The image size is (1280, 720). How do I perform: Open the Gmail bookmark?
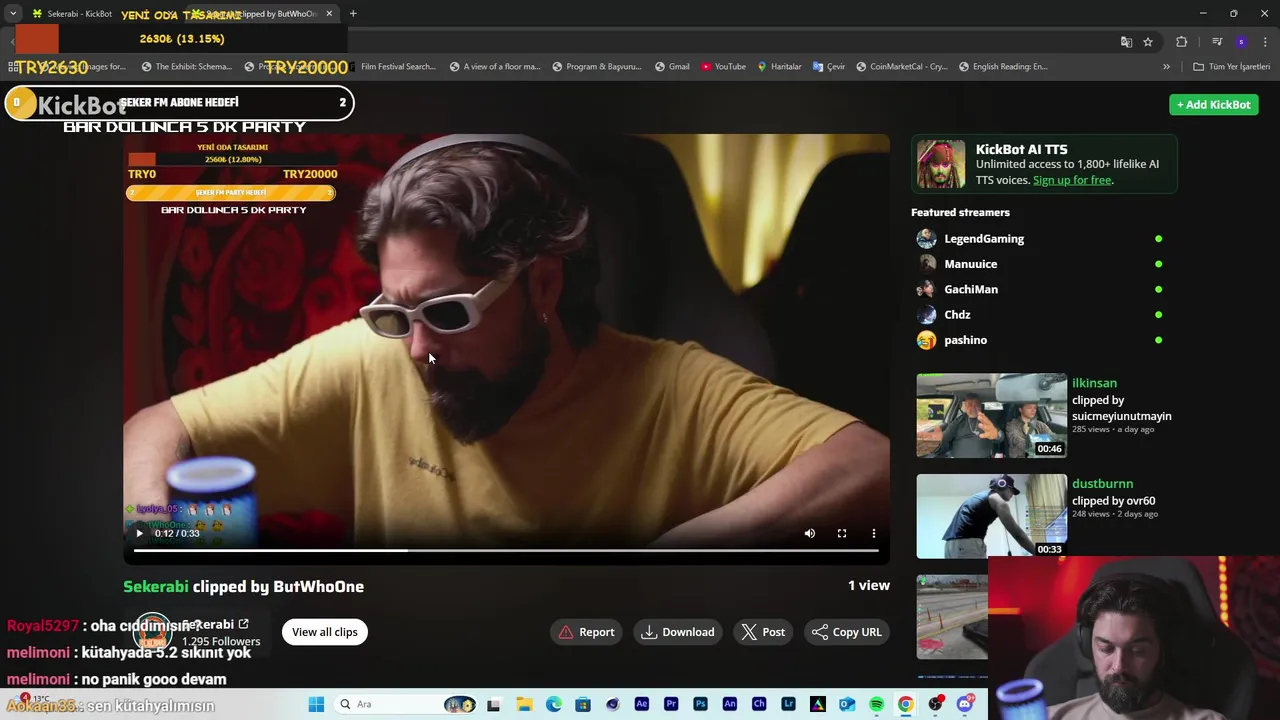672,67
